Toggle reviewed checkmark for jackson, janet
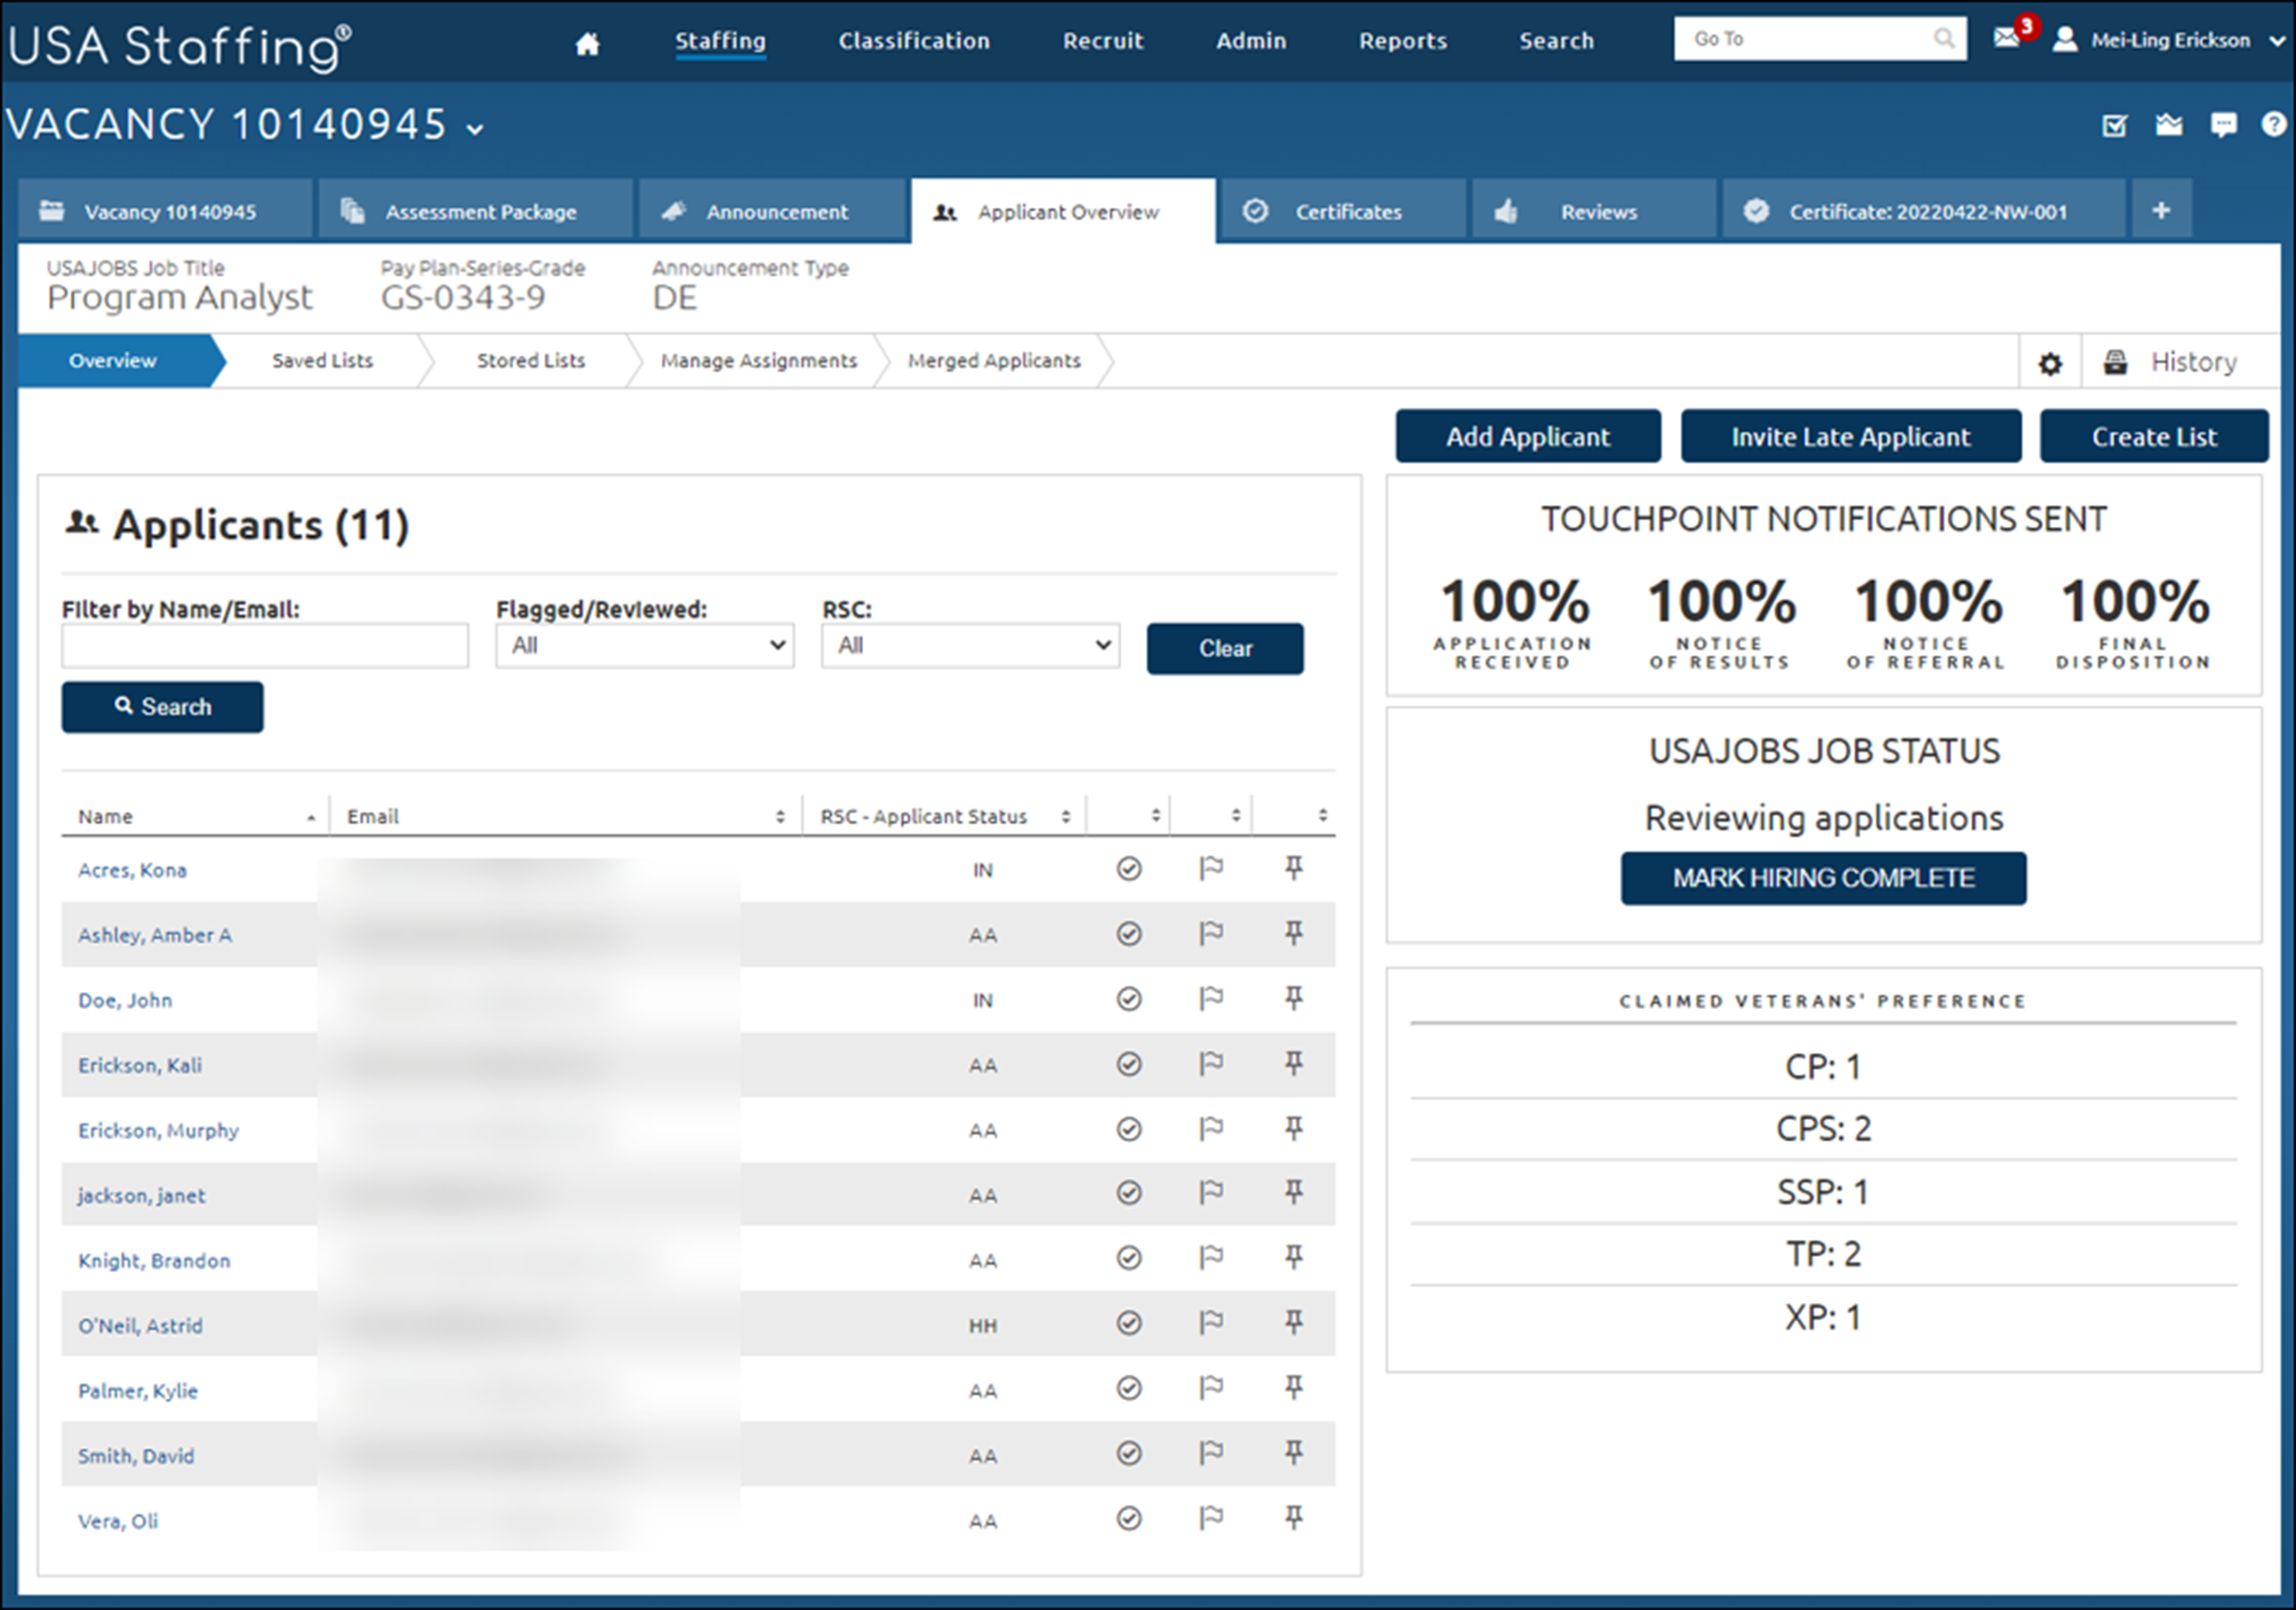Viewport: 2296px width, 1610px height. [1129, 1193]
